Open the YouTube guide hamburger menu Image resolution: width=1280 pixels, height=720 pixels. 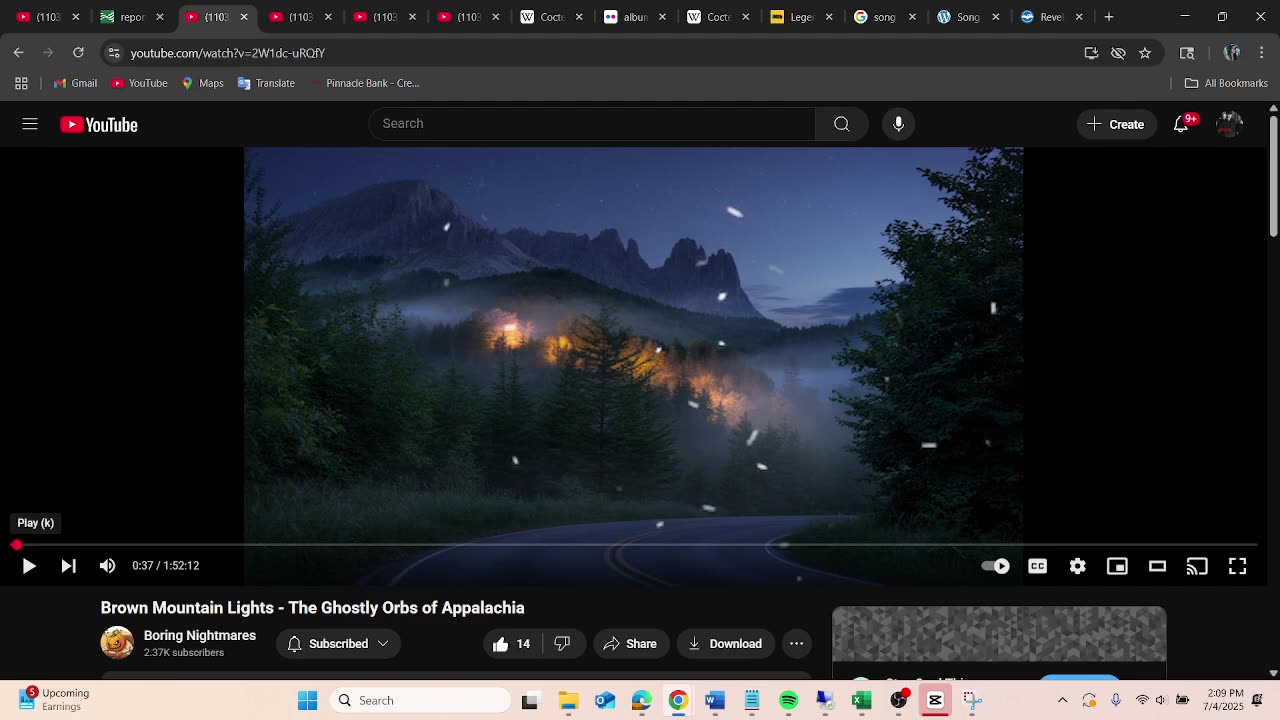(x=30, y=124)
